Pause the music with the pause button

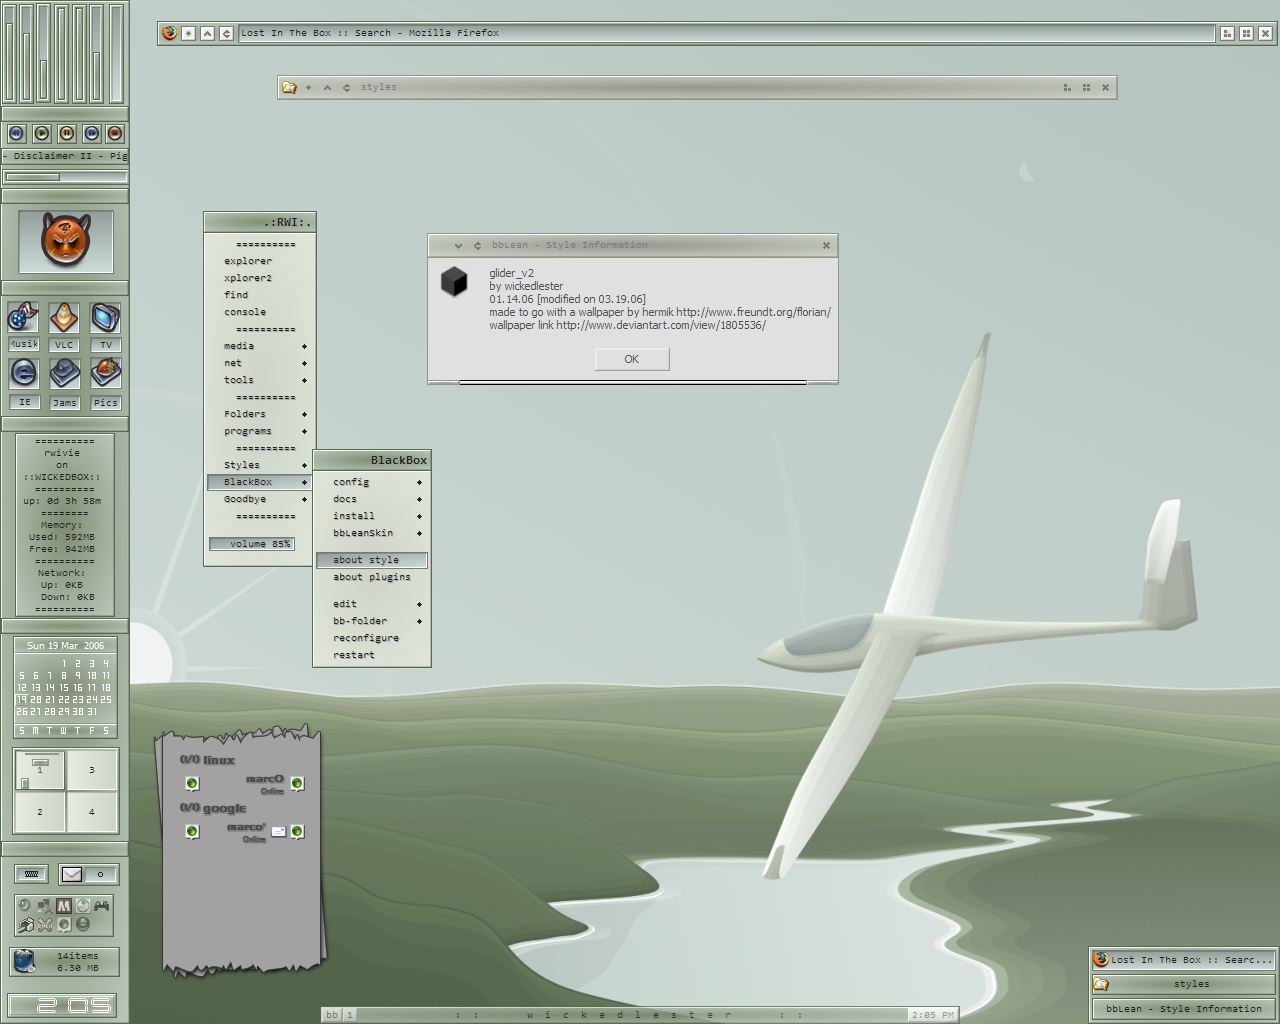coord(66,133)
